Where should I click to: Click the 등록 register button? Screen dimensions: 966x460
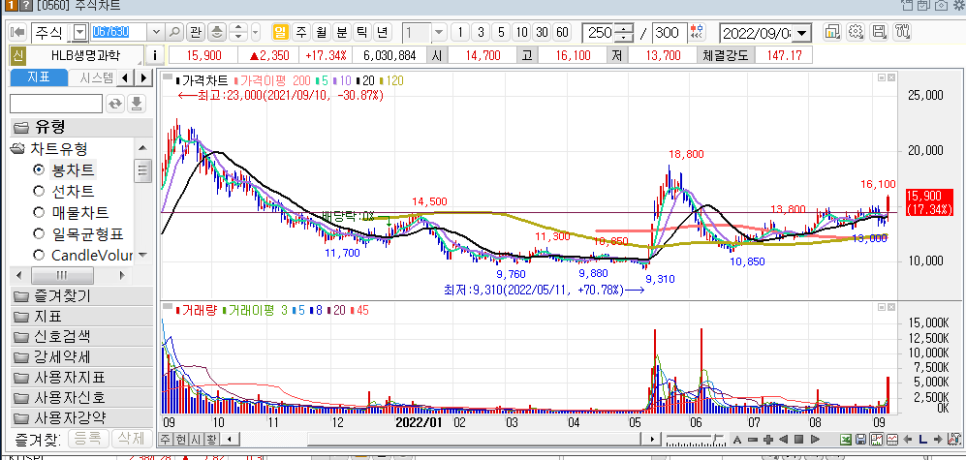88,438
